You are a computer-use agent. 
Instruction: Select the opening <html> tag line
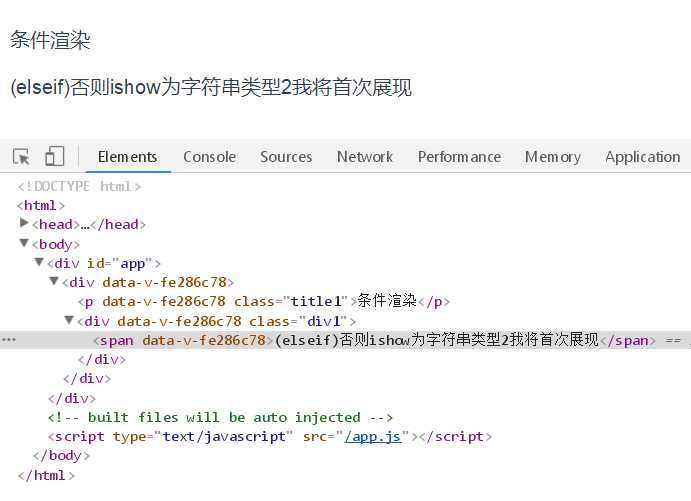click(x=41, y=205)
